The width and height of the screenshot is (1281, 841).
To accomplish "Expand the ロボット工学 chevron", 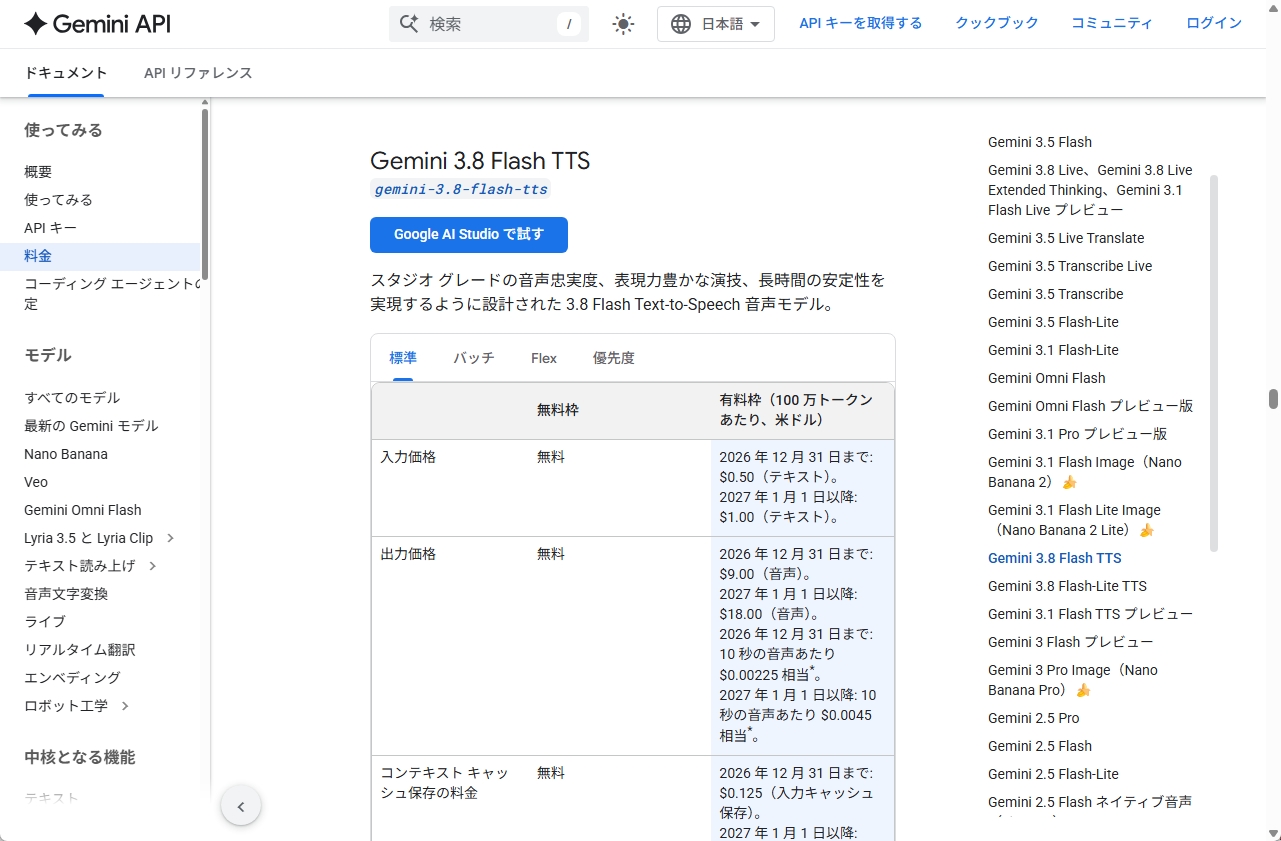I will point(125,706).
